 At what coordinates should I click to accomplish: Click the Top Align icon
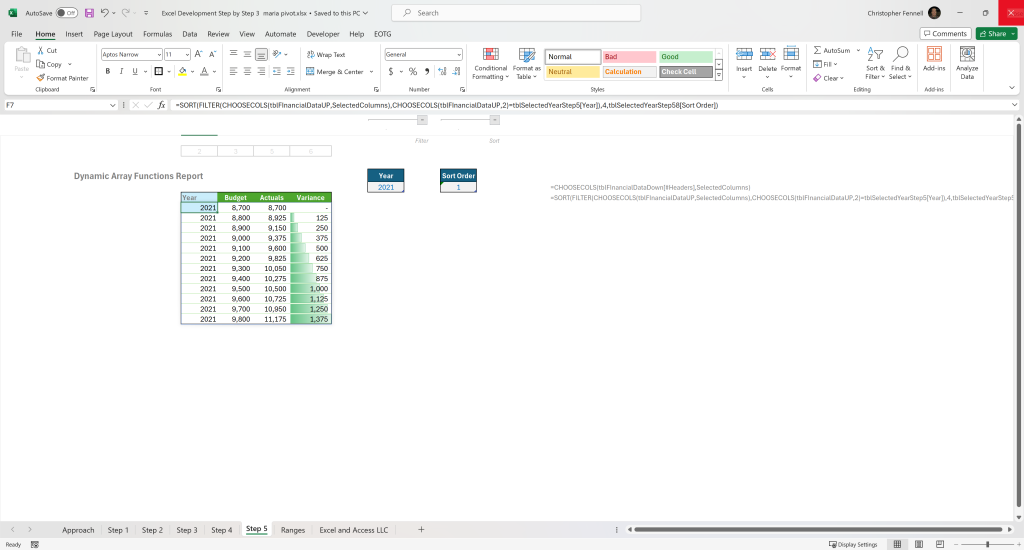pyautogui.click(x=233, y=54)
